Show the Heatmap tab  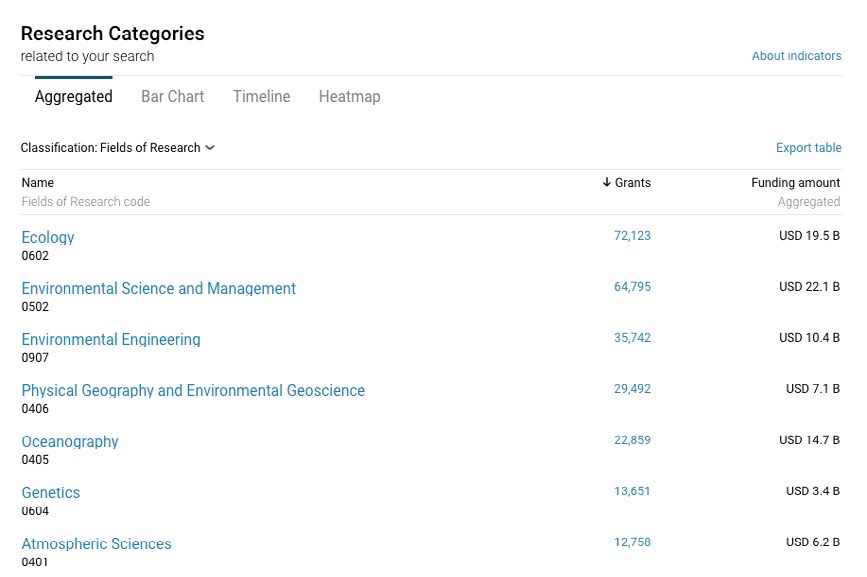349,97
